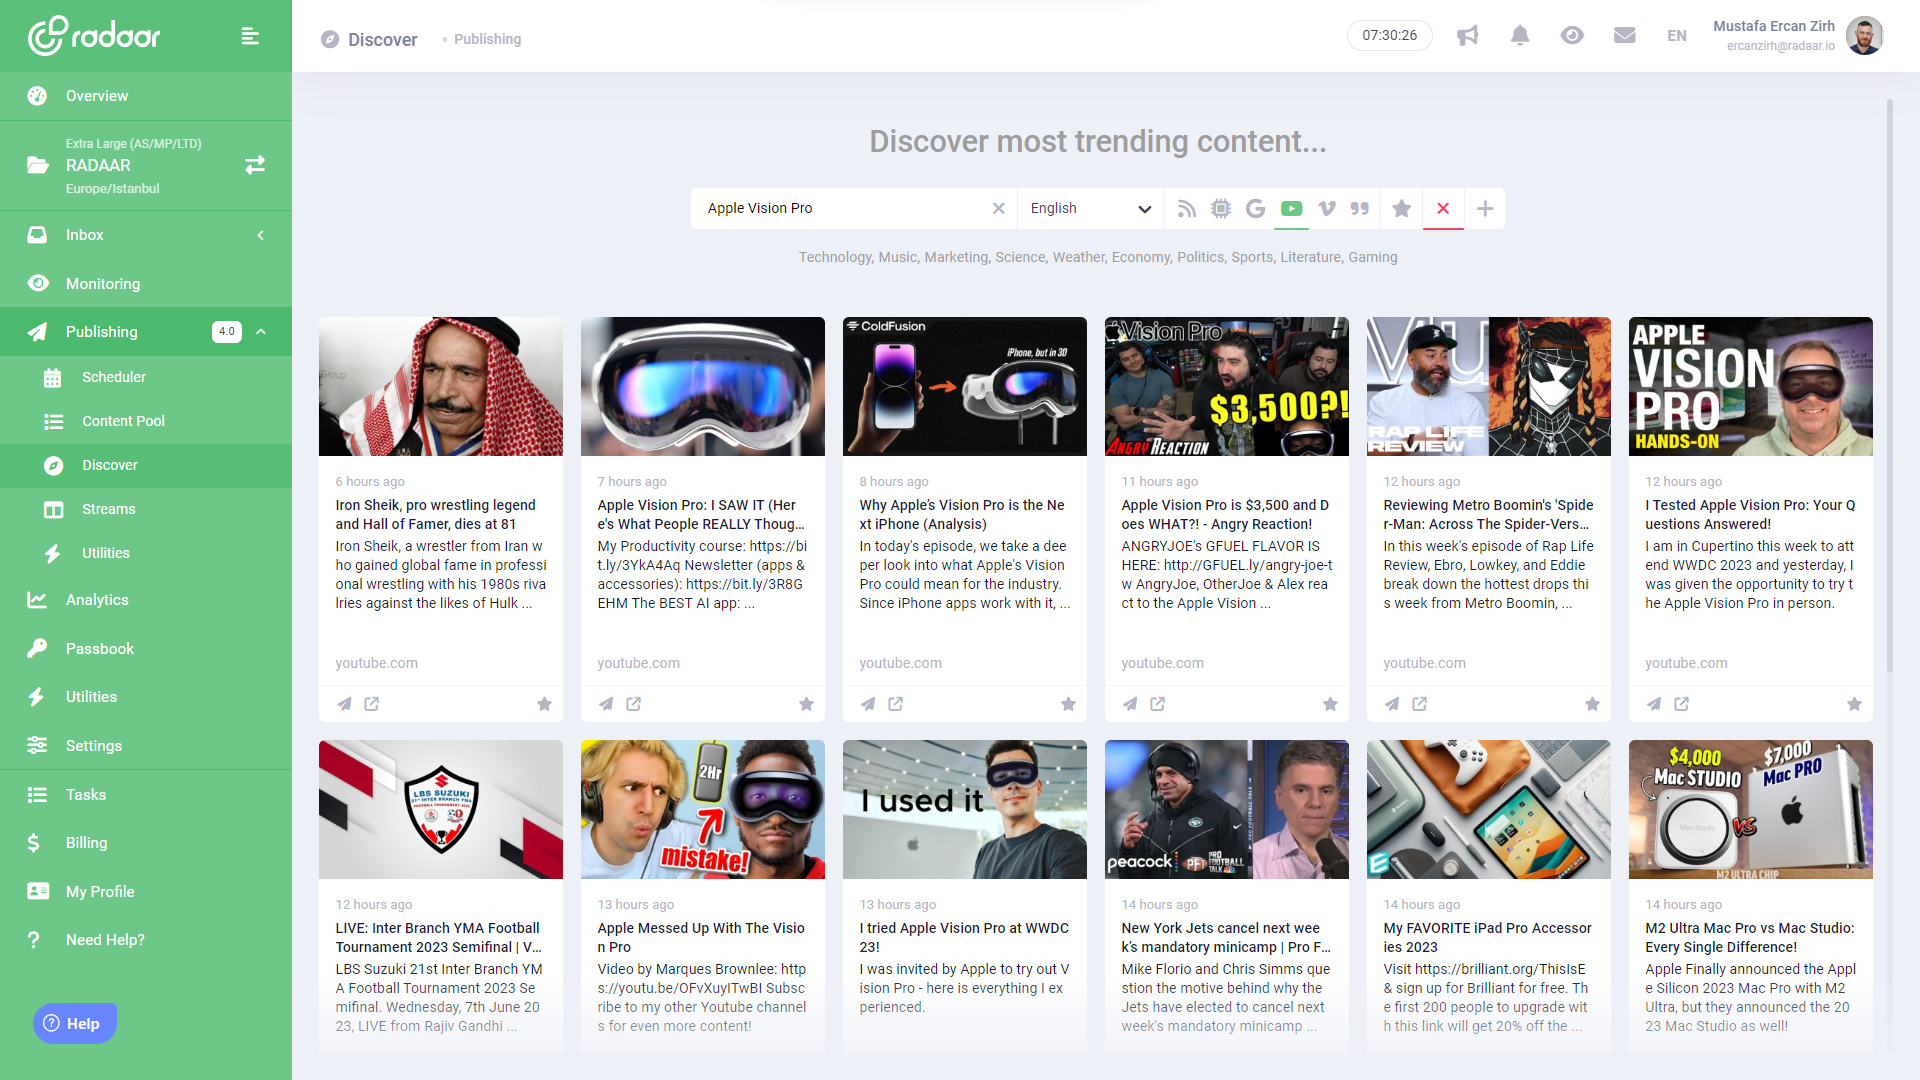
Task: Click the Help button
Action: (x=75, y=1023)
